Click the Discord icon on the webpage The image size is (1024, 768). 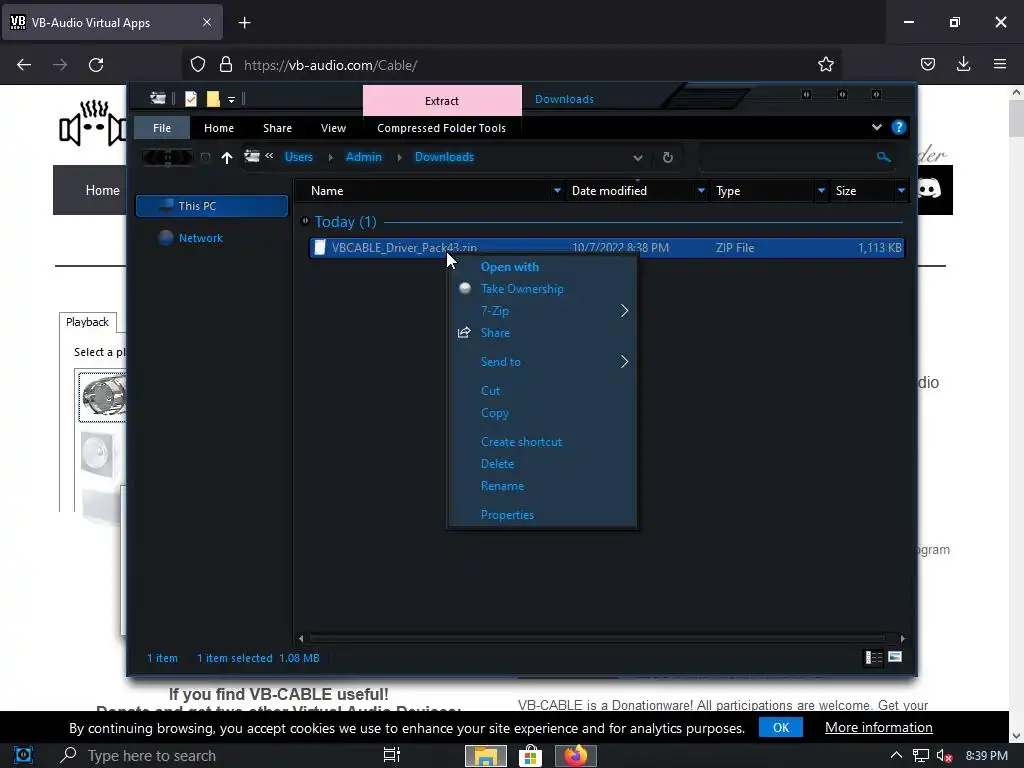(930, 190)
